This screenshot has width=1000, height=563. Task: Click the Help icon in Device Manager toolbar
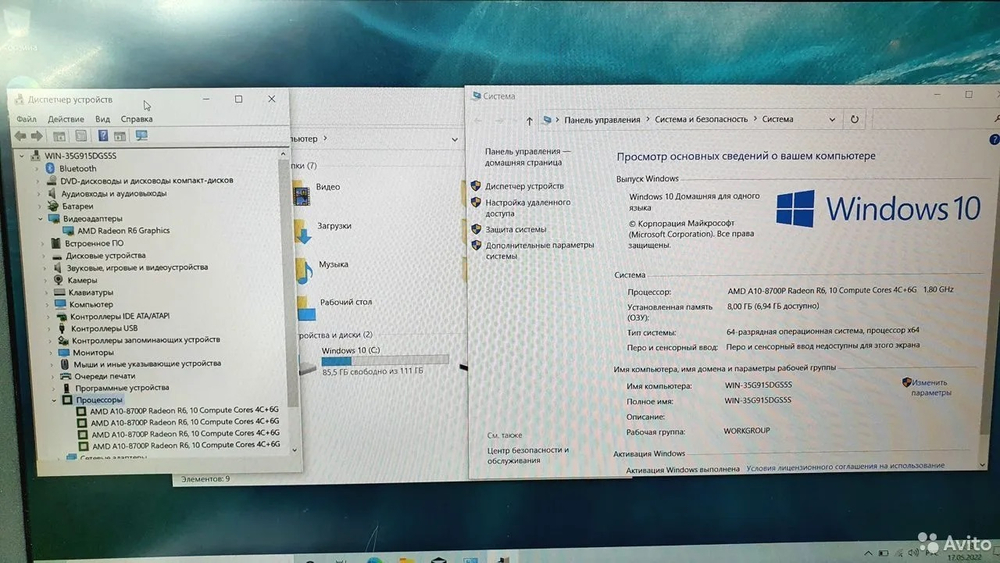103,136
